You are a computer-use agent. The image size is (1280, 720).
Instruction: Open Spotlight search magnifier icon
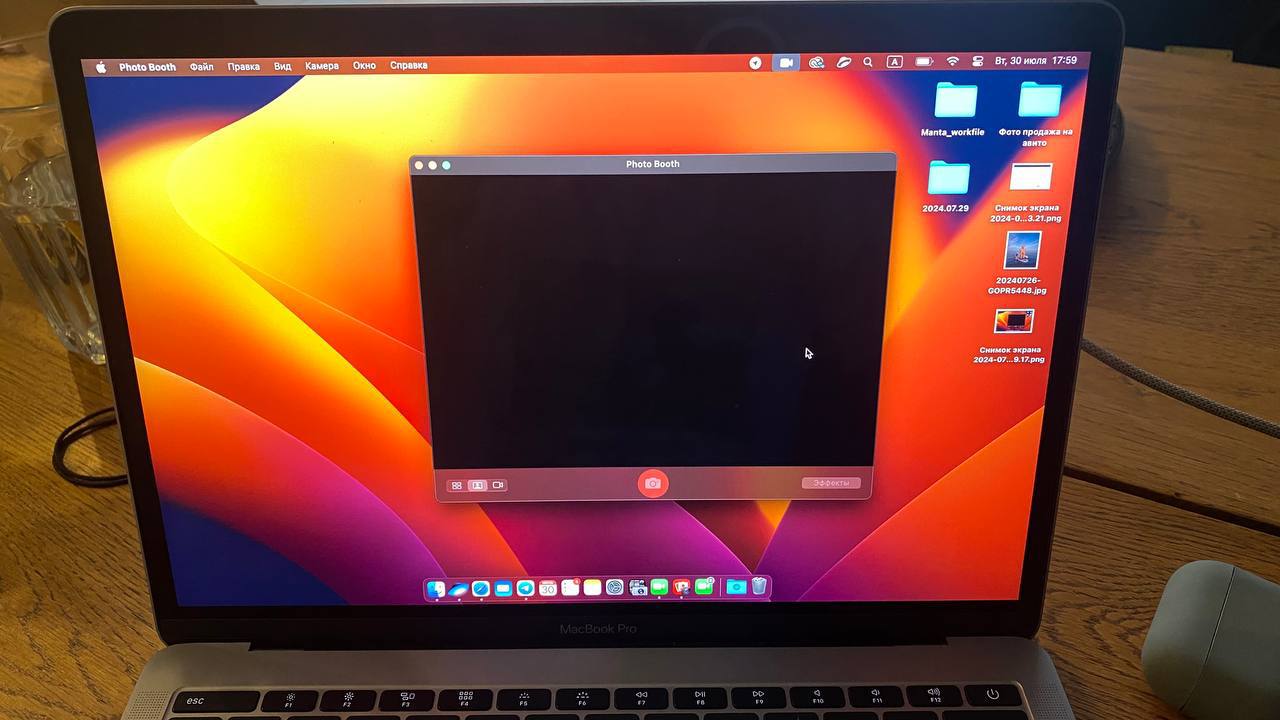[868, 62]
